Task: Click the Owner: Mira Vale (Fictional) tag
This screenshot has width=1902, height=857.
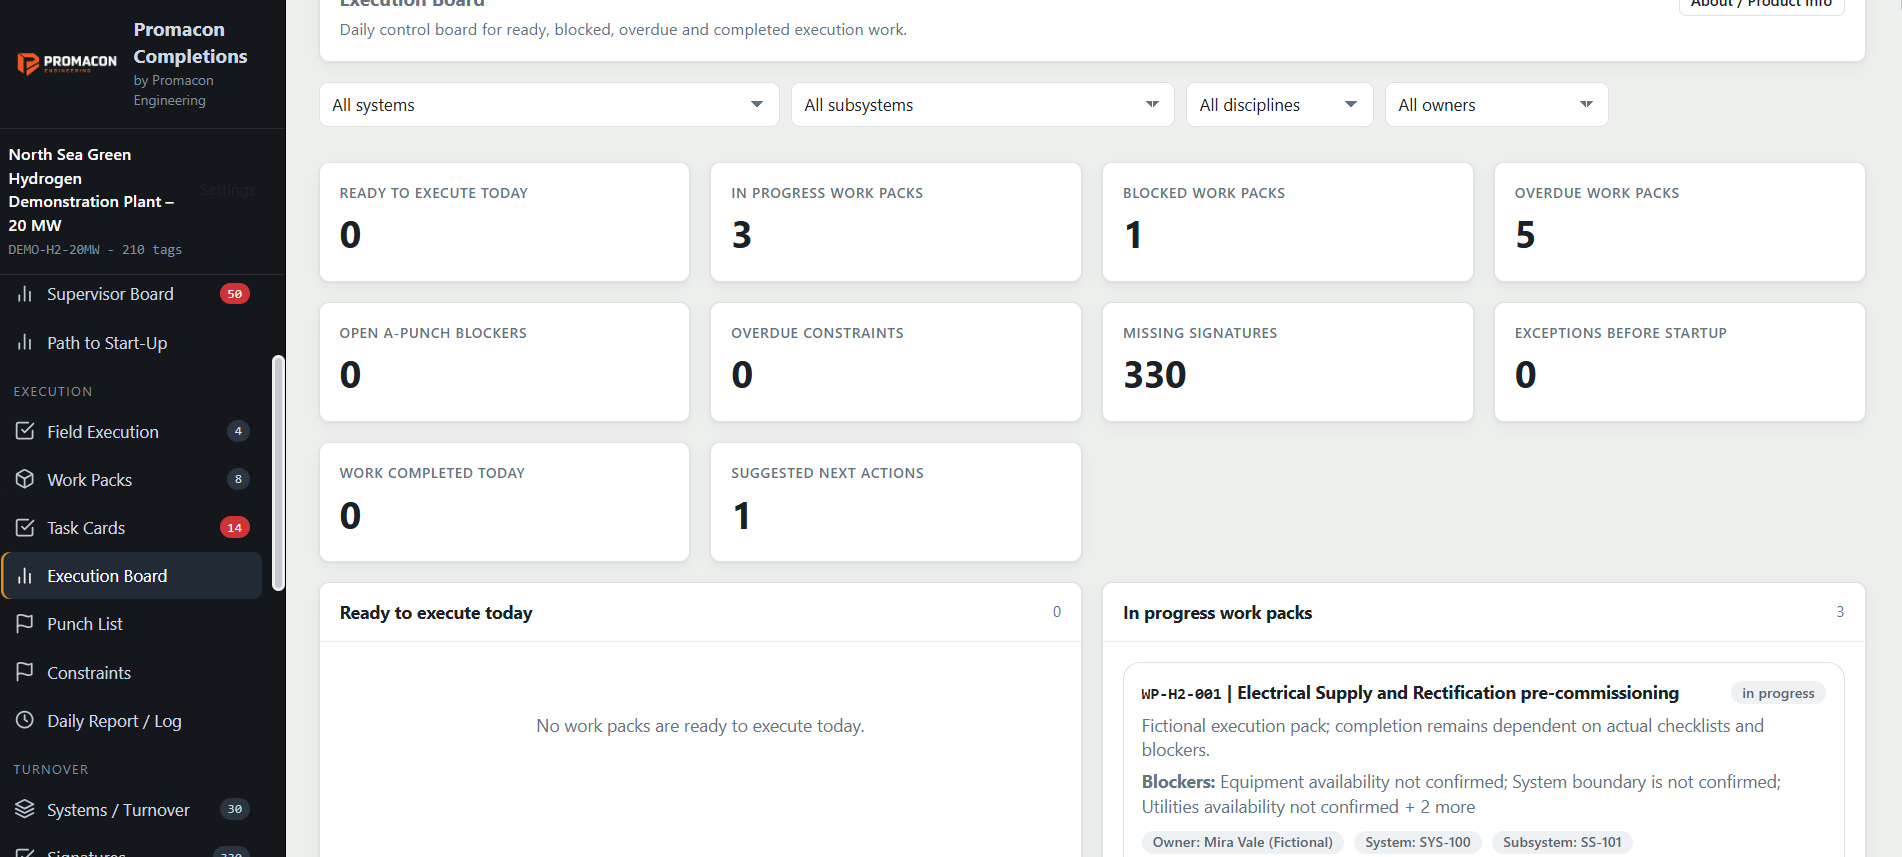Action: 1243,842
